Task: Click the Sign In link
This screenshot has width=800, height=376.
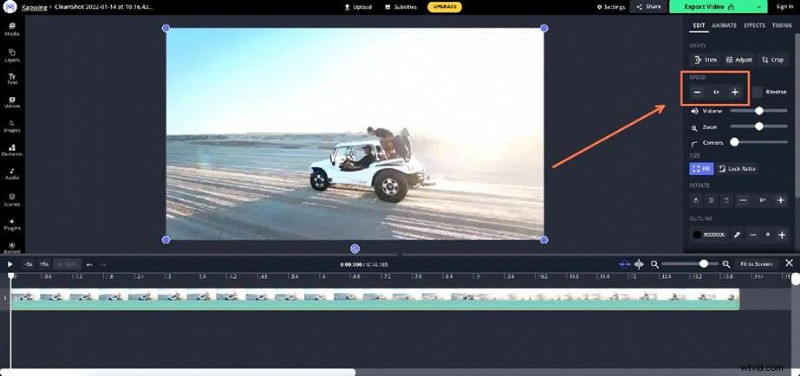Action: (784, 7)
